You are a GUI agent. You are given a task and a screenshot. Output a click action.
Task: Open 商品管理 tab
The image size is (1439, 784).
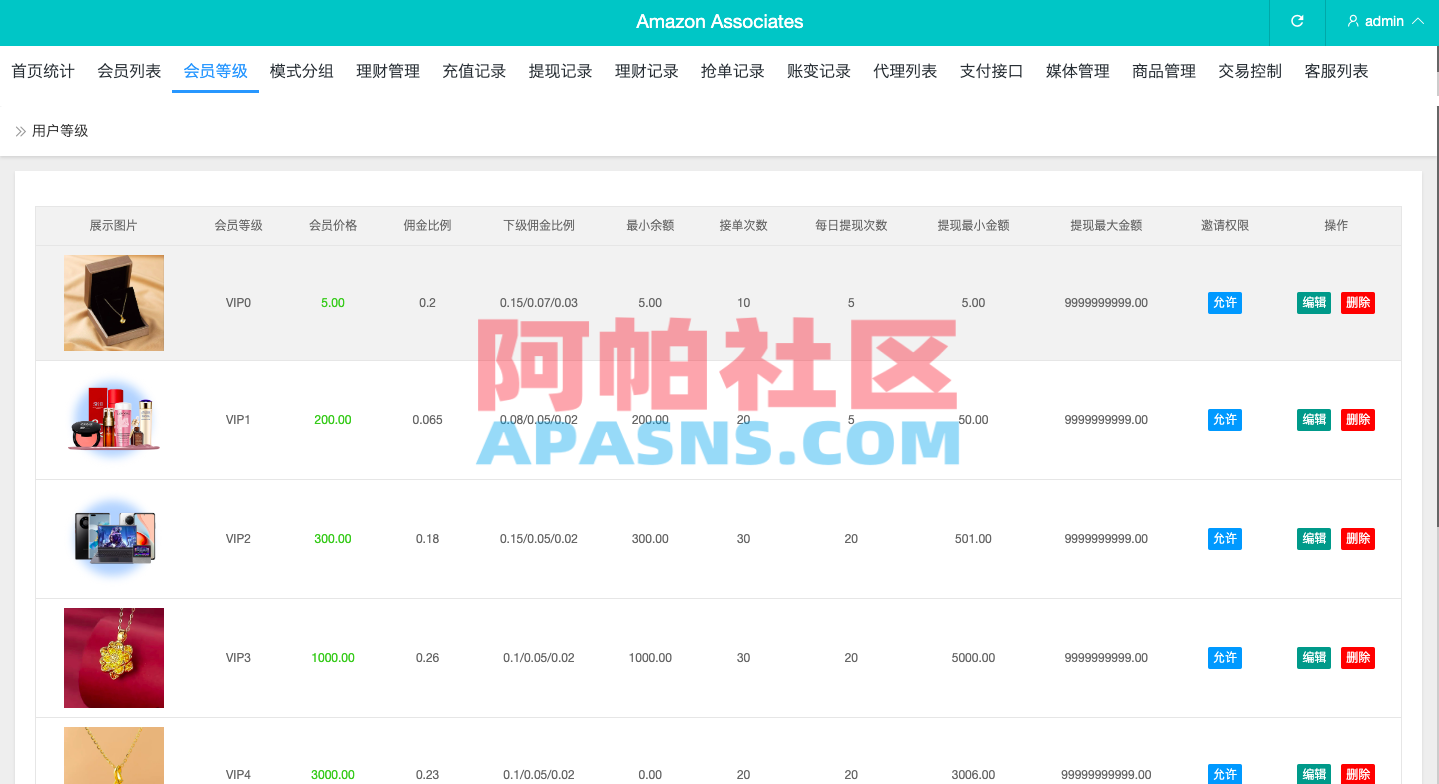tap(1164, 71)
